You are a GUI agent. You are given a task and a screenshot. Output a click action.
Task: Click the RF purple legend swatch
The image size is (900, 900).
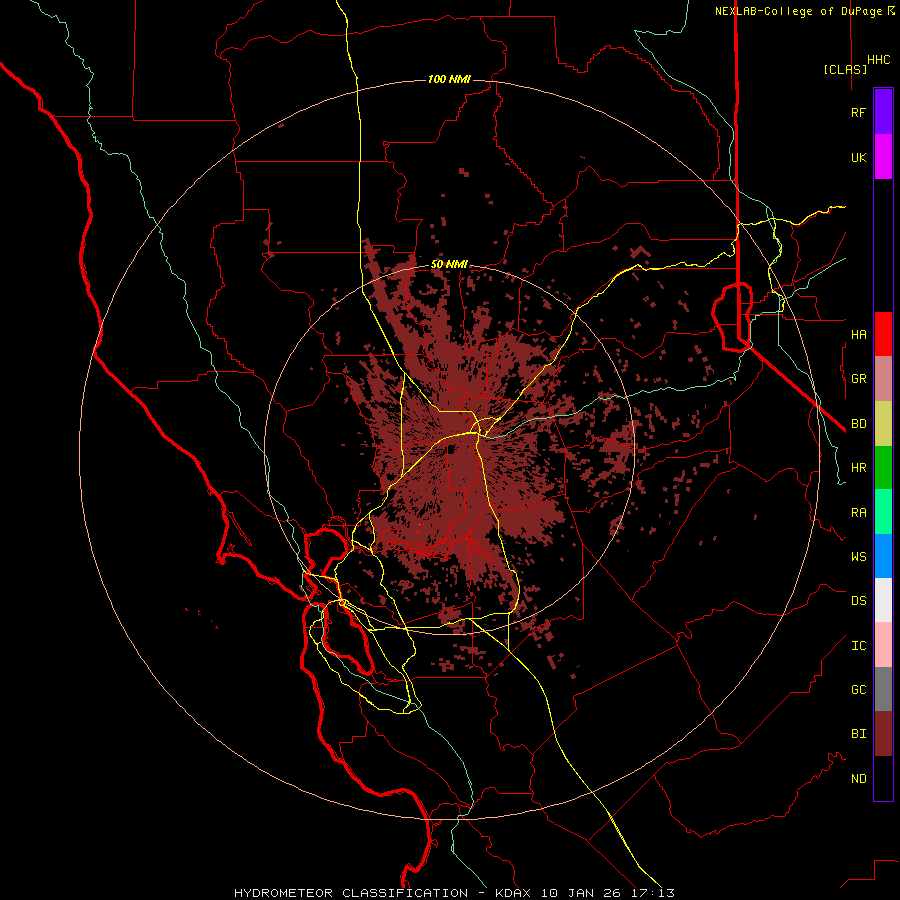(x=883, y=112)
